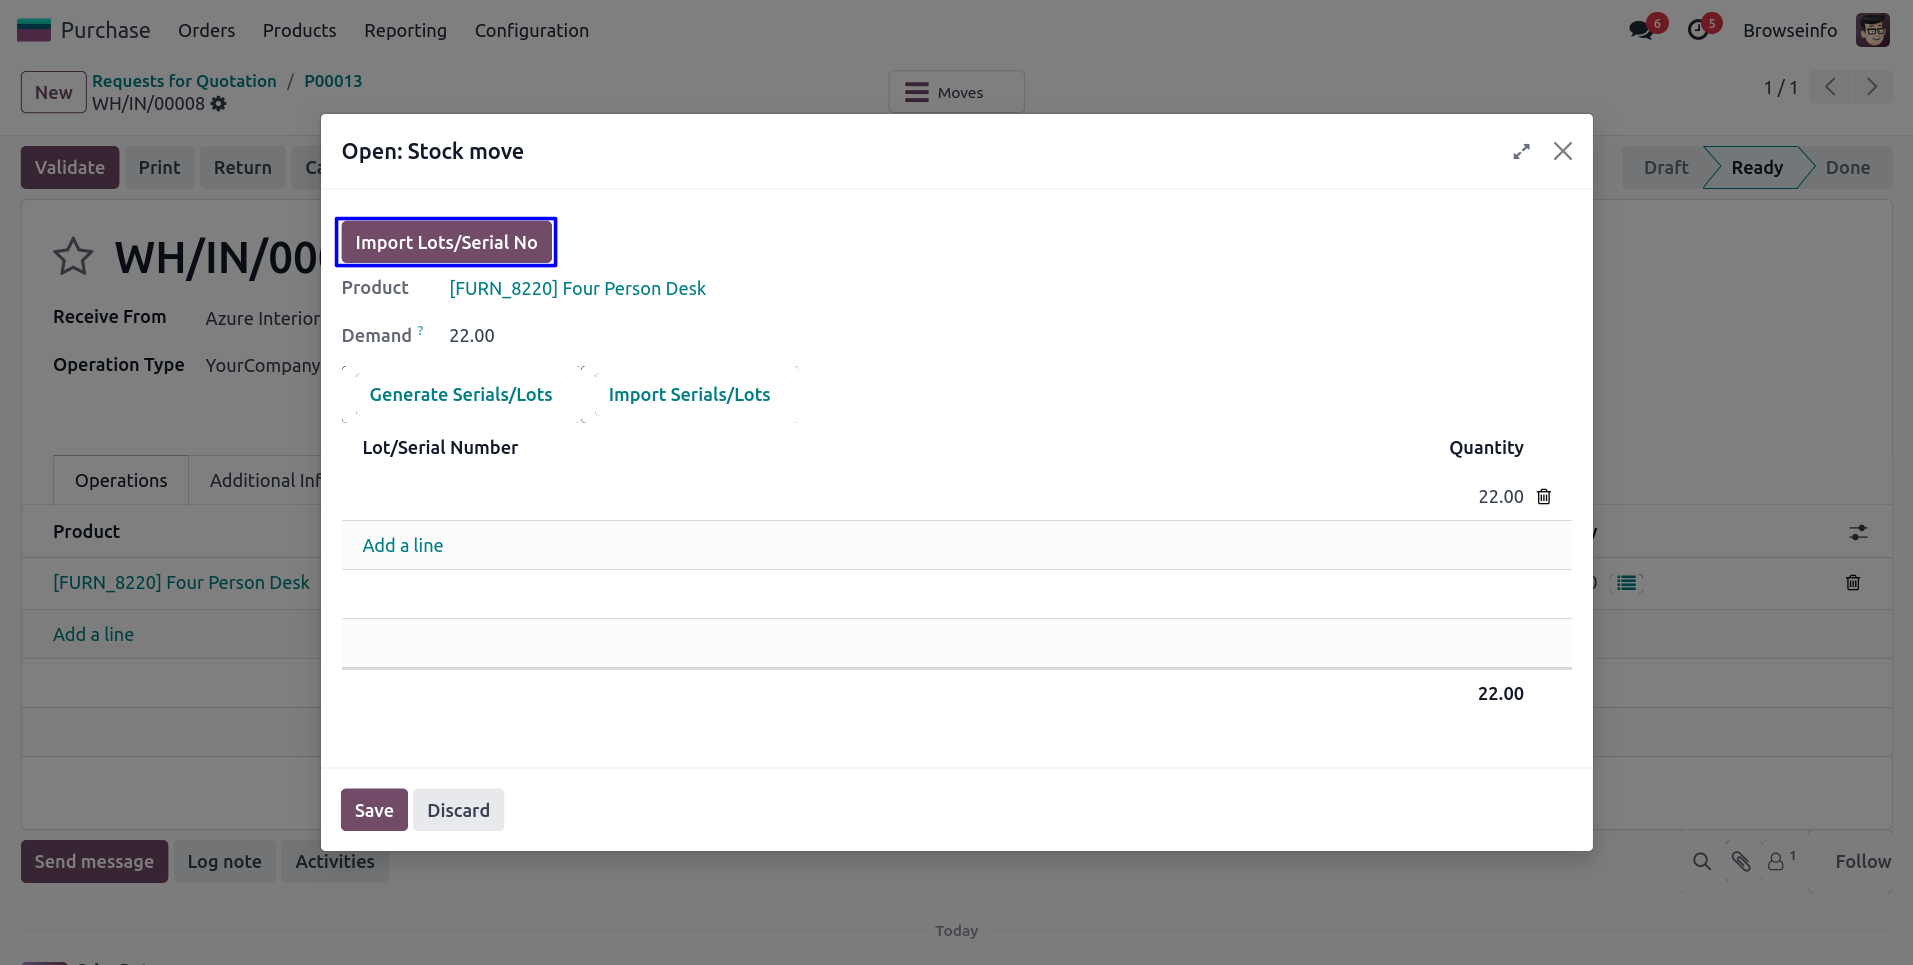
Task: Add a line in the background Operations table
Action: click(94, 634)
